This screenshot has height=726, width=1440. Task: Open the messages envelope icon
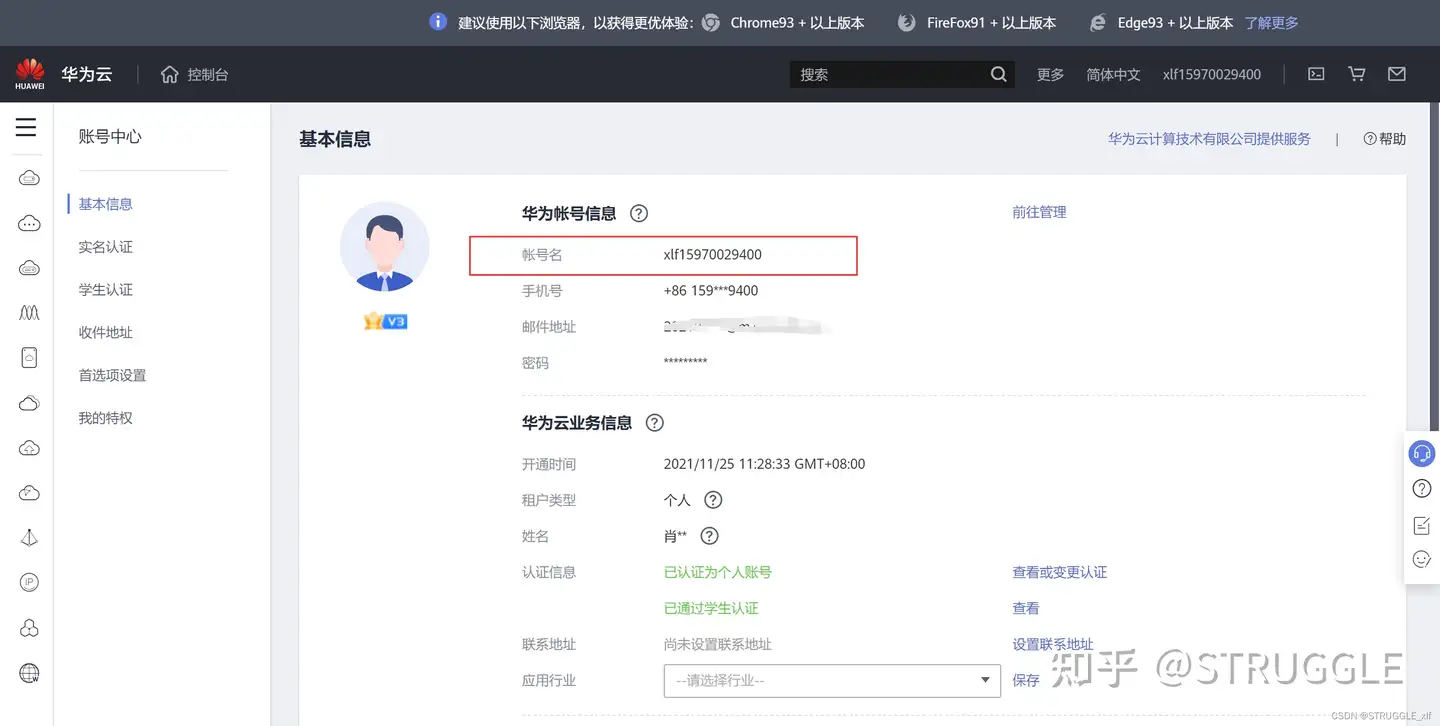pos(1397,74)
